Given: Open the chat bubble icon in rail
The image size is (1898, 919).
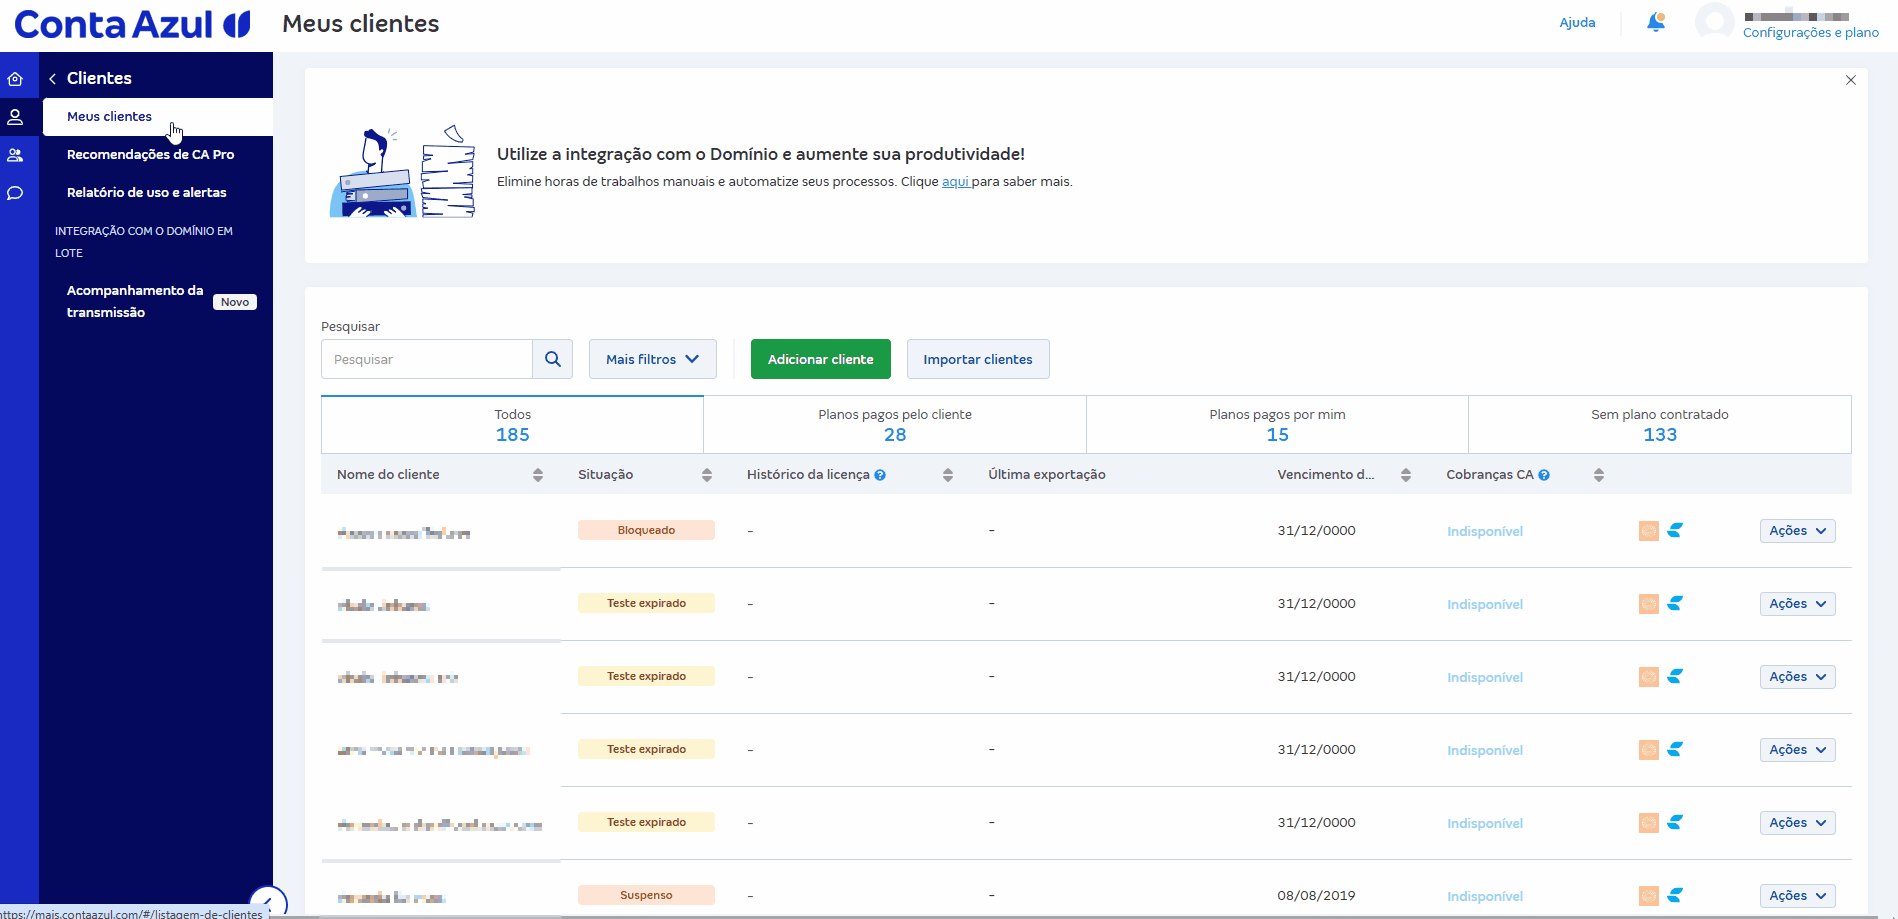Looking at the screenshot, I should tap(15, 193).
